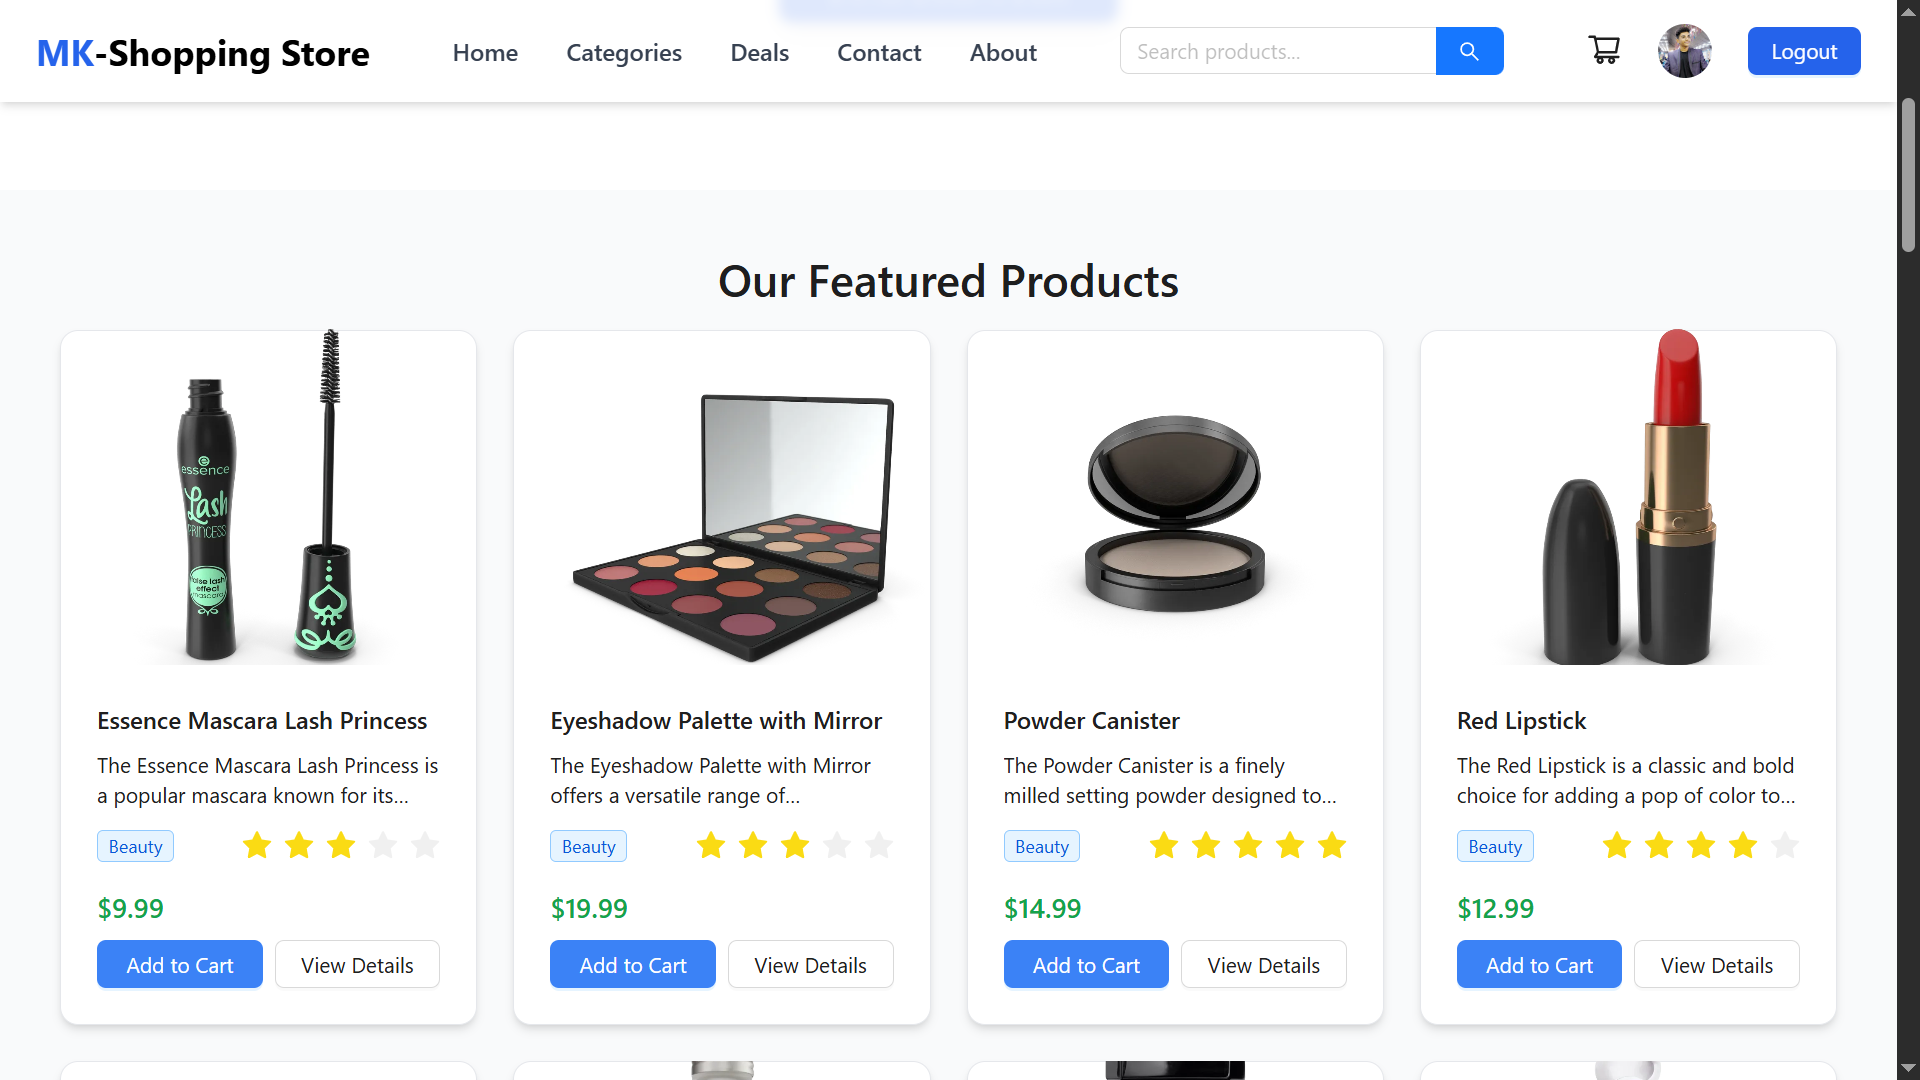This screenshot has width=1920, height=1080.
Task: Go to the Deals page
Action: pos(759,53)
